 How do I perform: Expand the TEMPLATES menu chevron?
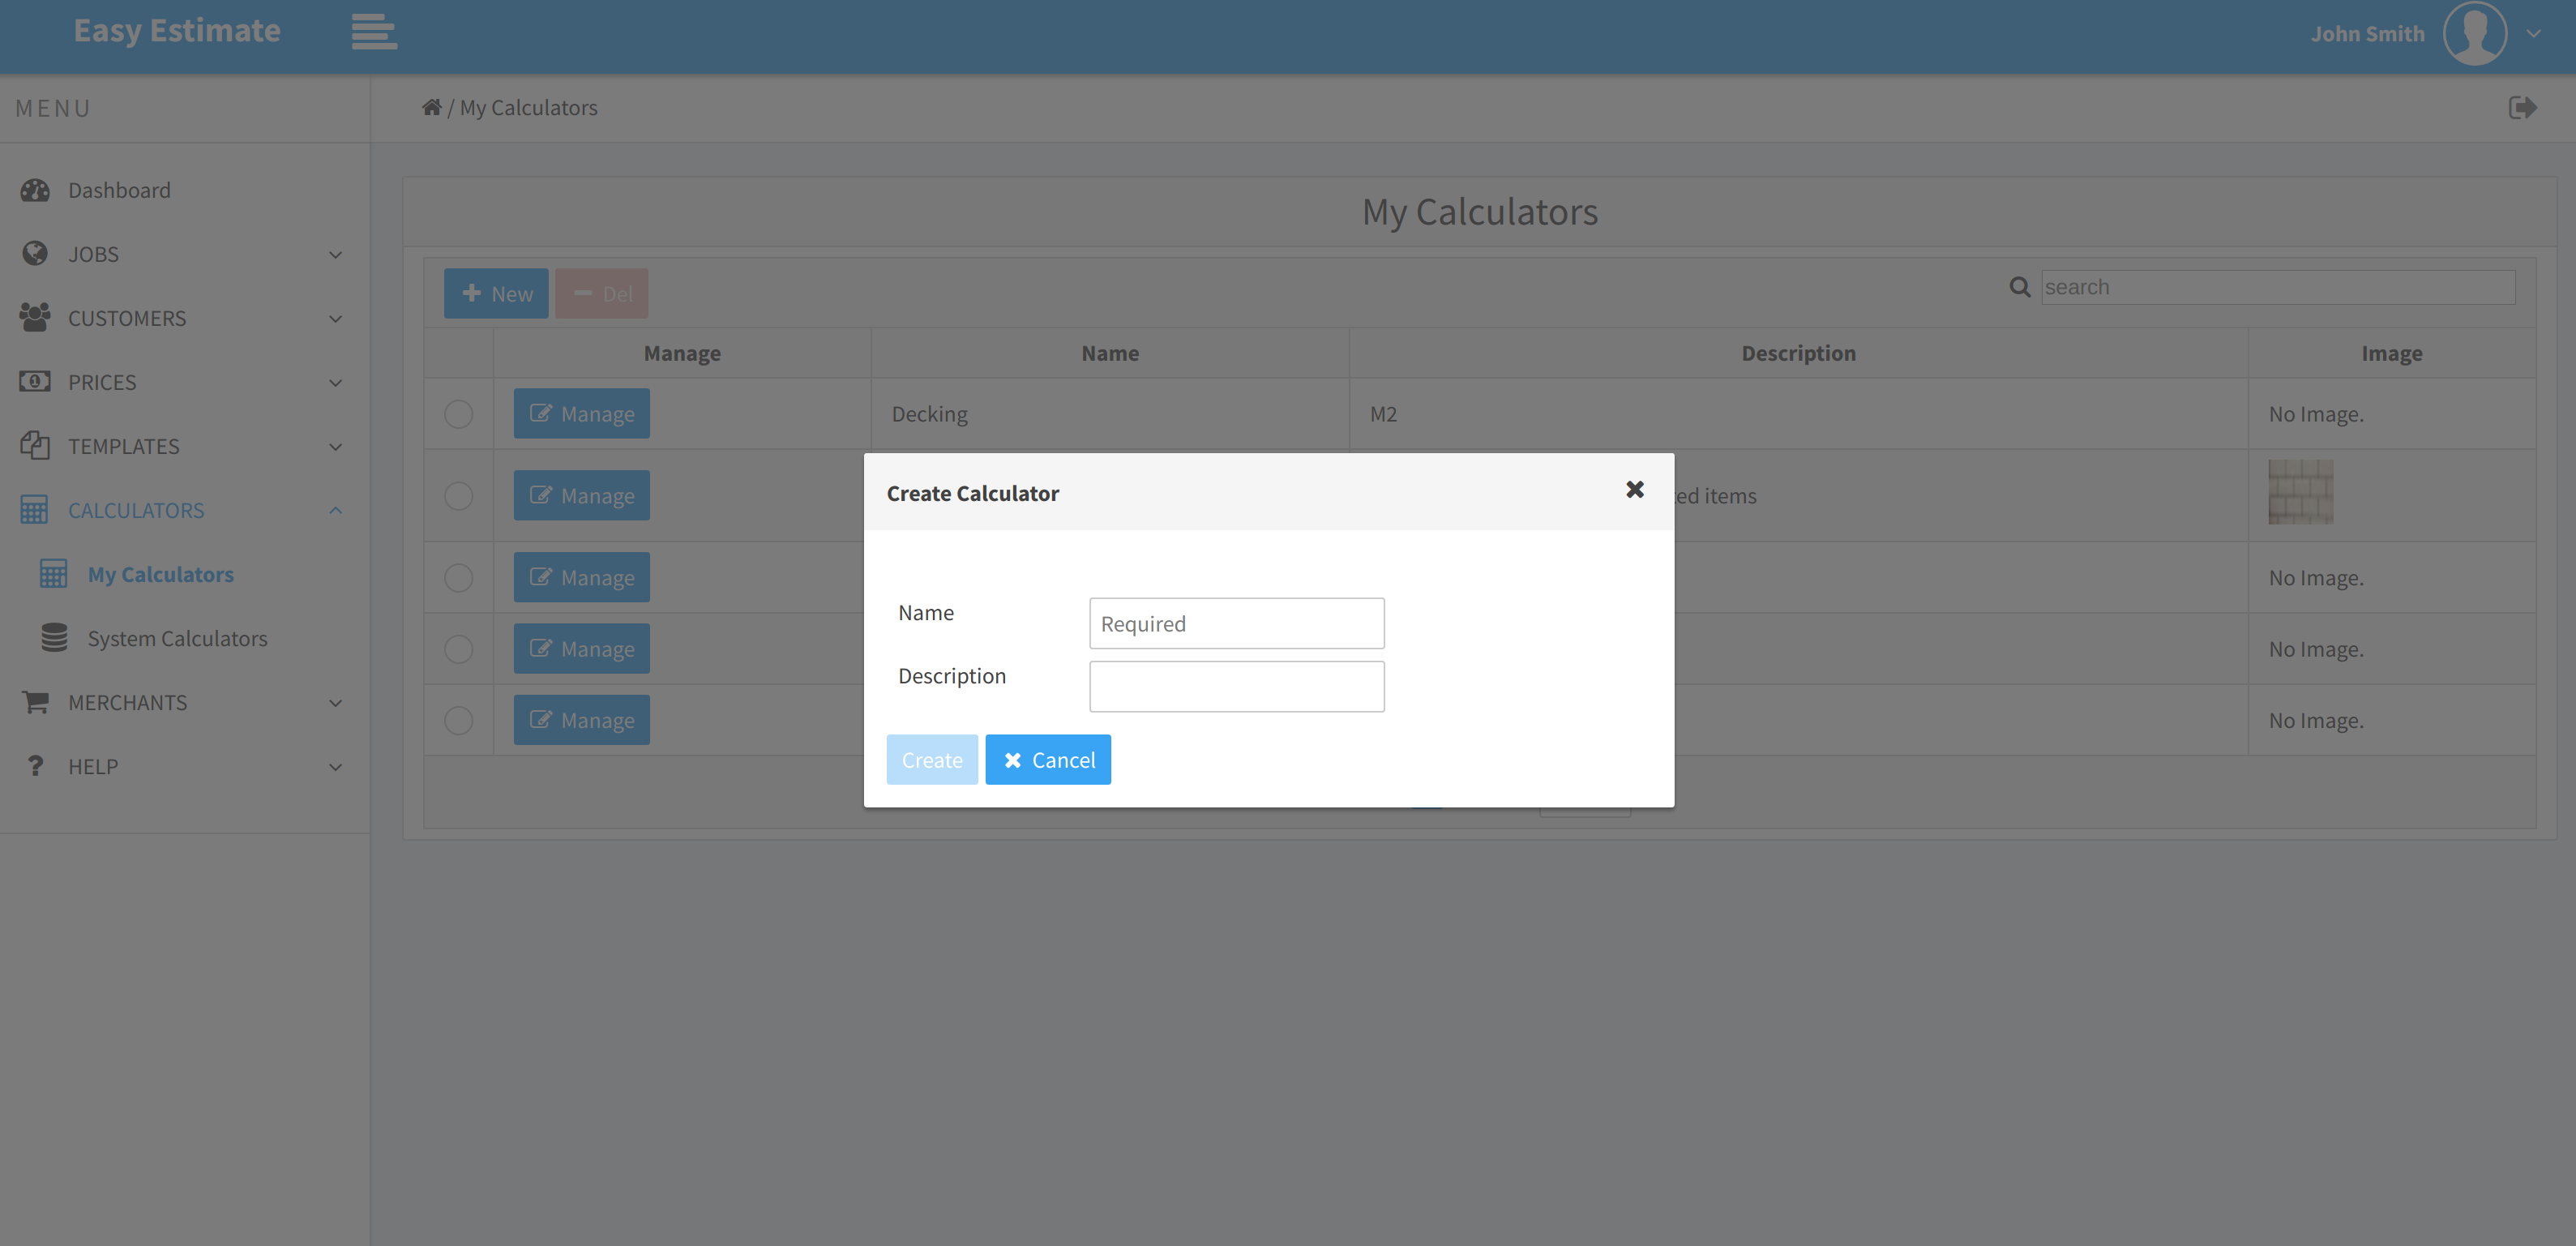[336, 447]
